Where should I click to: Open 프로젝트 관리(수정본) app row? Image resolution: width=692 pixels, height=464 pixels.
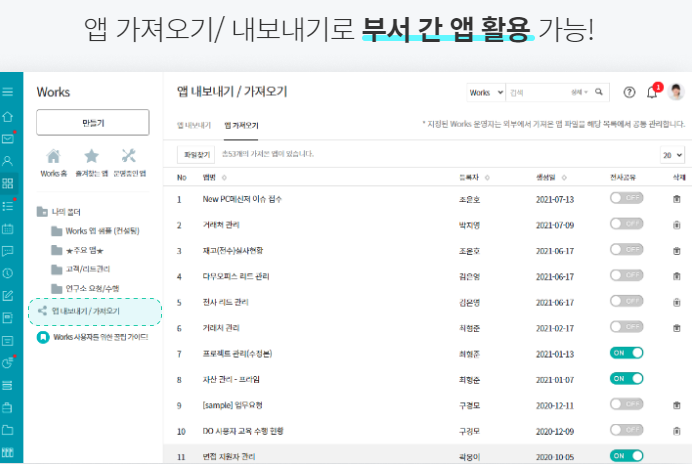tap(237, 354)
